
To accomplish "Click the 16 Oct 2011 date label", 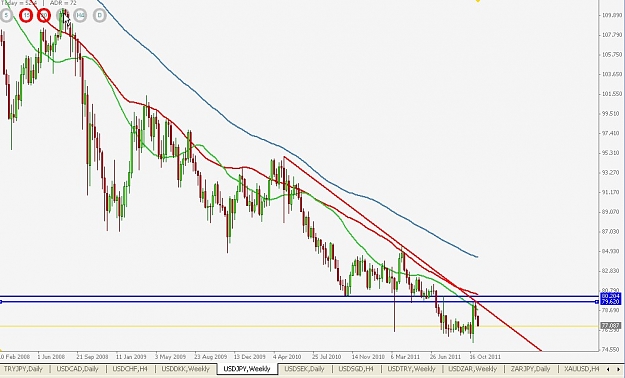I will (485, 356).
